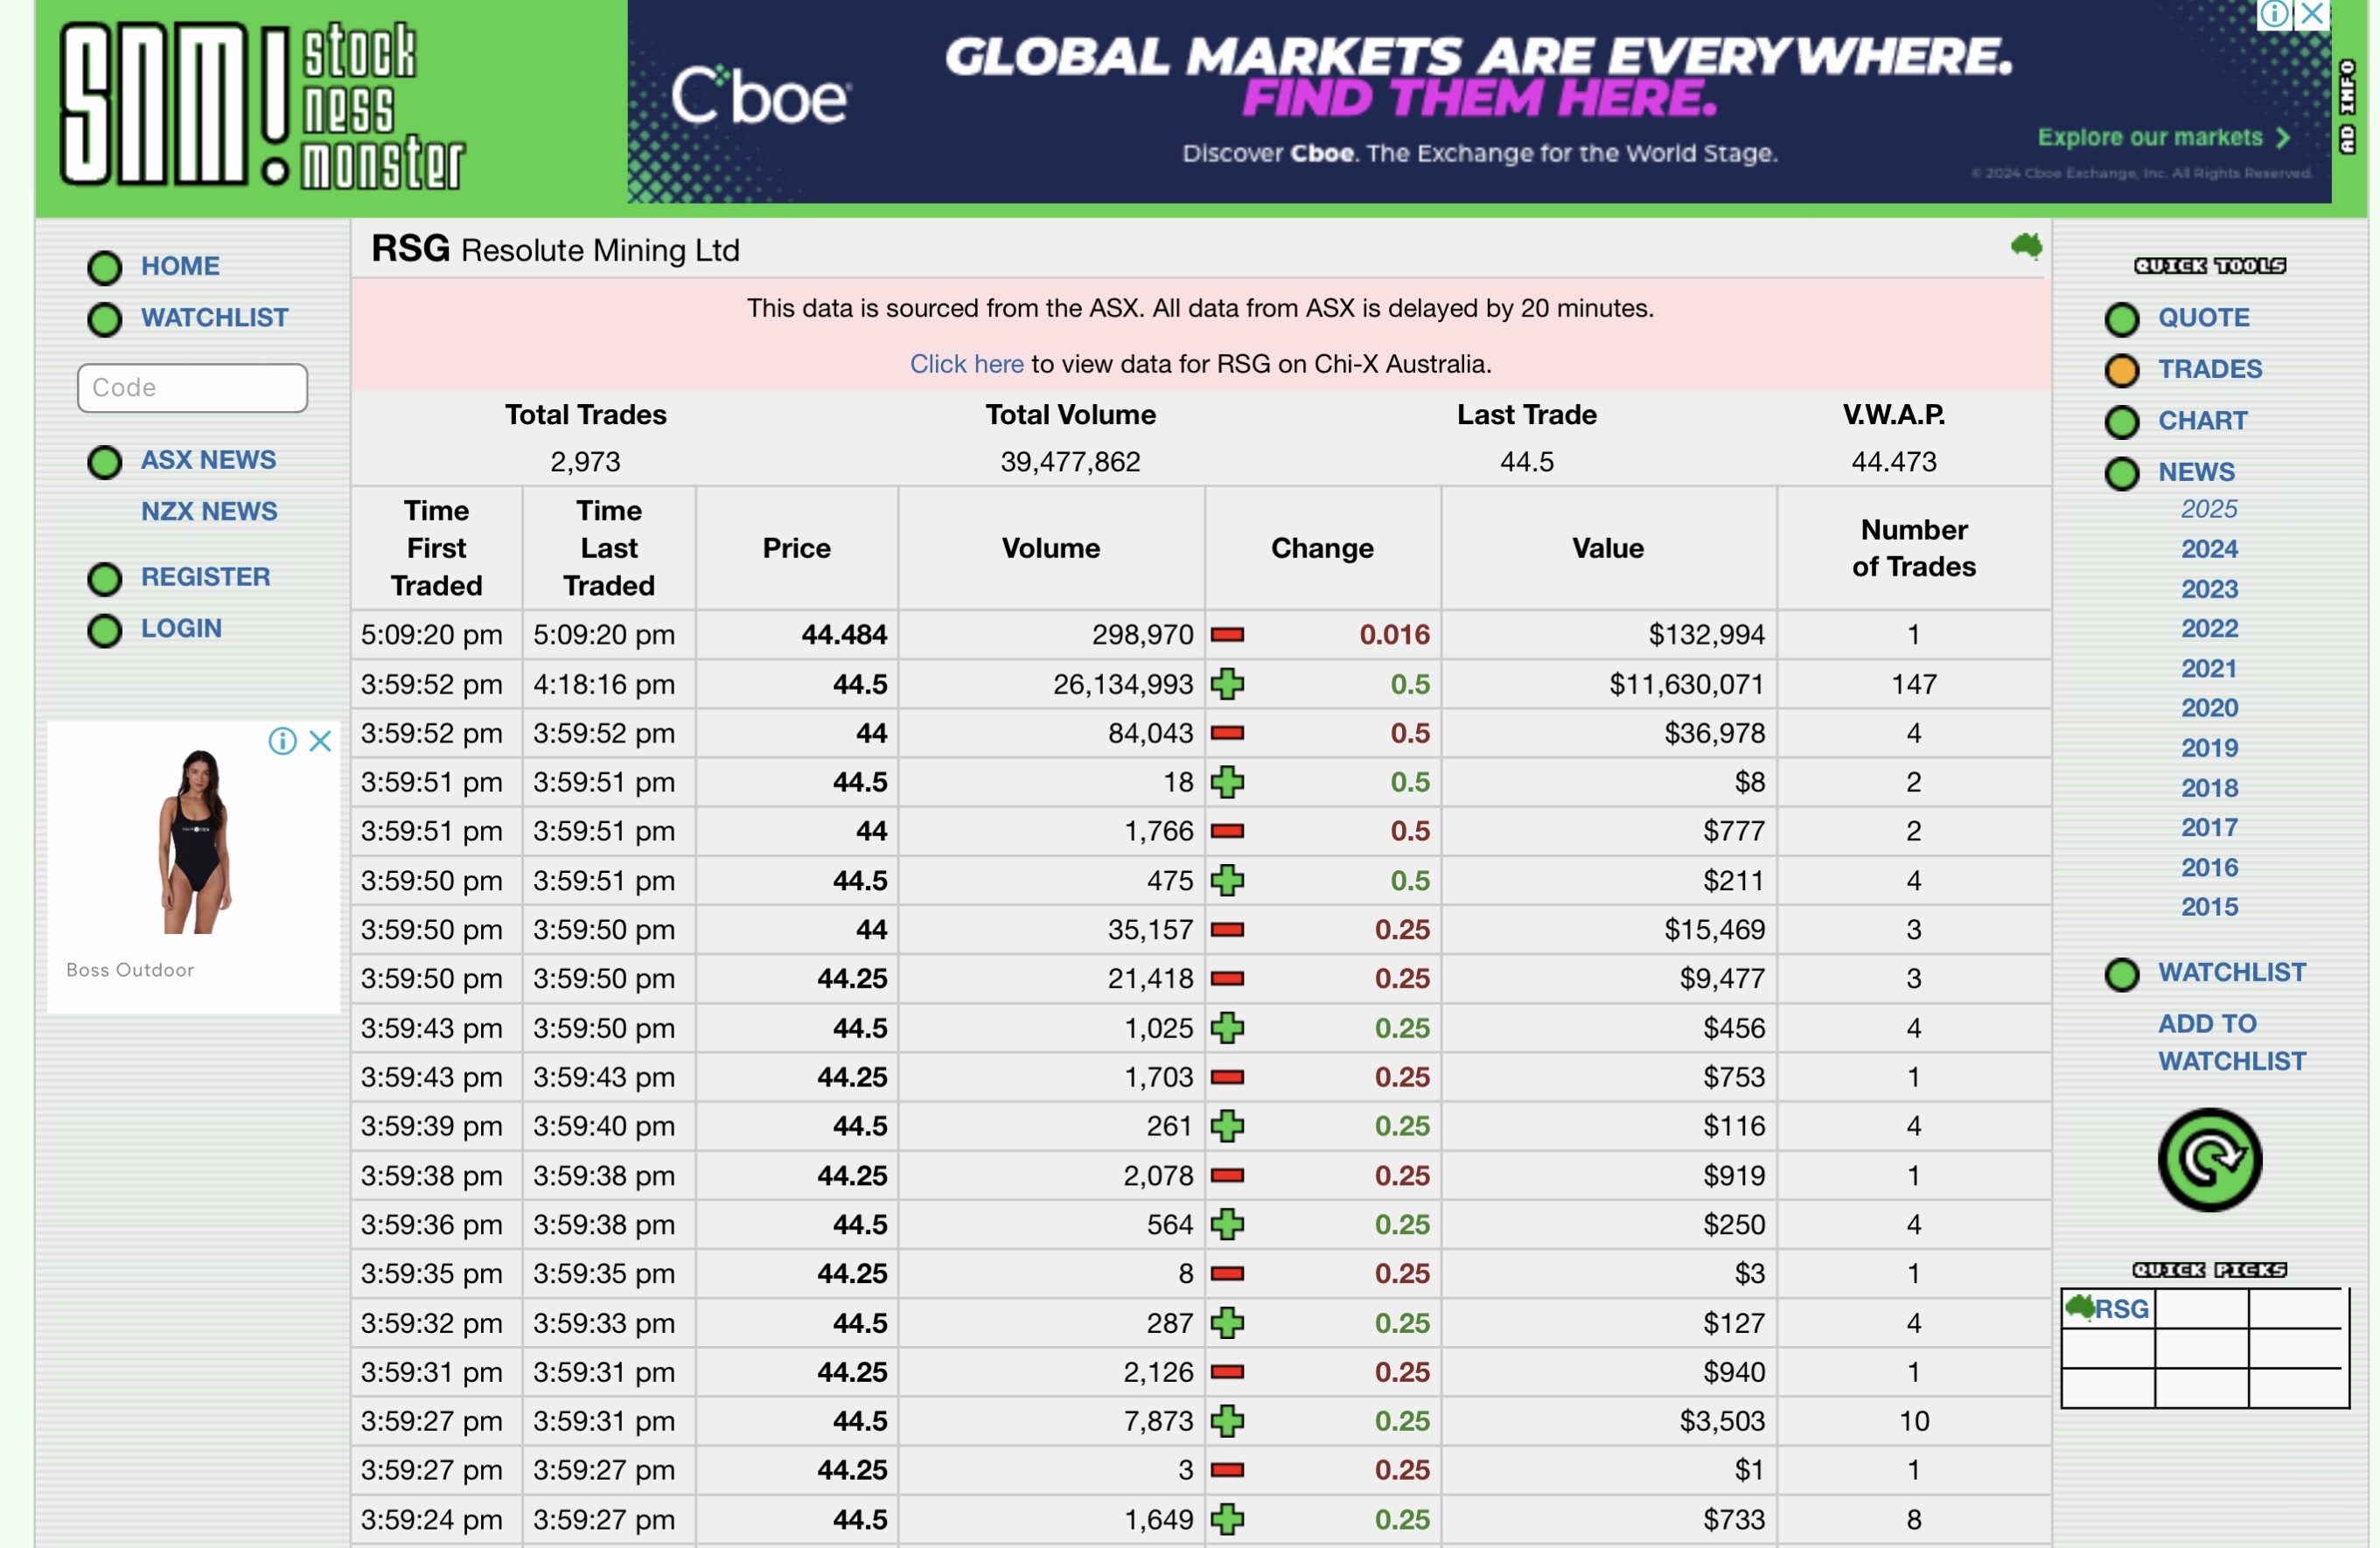This screenshot has height=1548, width=2380.
Task: Click the Number of Trades column header
Action: [x=1913, y=548]
